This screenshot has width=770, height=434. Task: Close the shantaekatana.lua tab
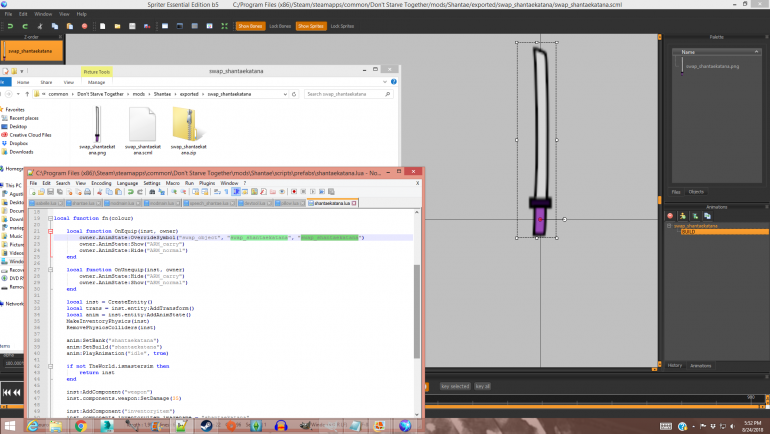(354, 203)
